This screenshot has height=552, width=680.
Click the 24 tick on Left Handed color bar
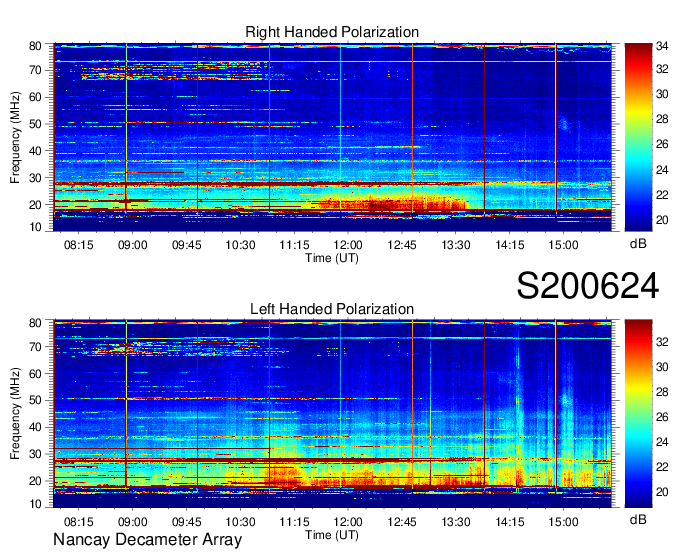pyautogui.click(x=662, y=442)
